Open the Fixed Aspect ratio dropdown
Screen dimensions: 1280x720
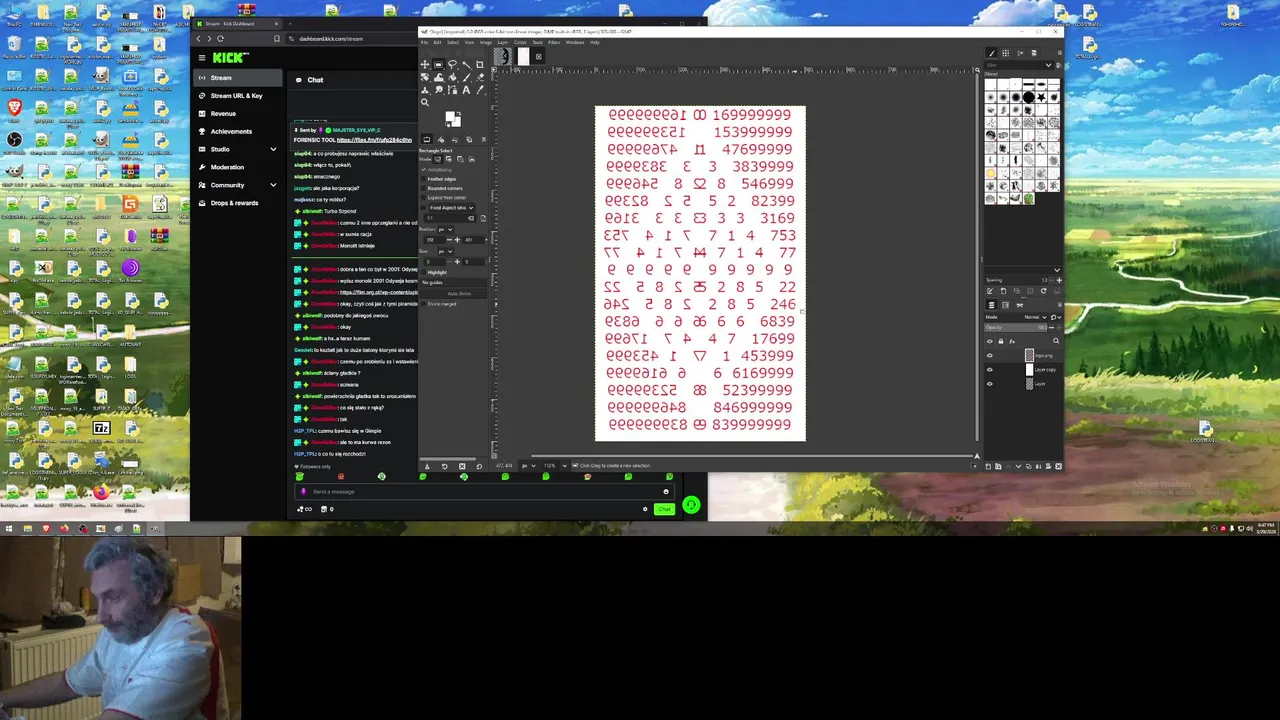pos(452,207)
